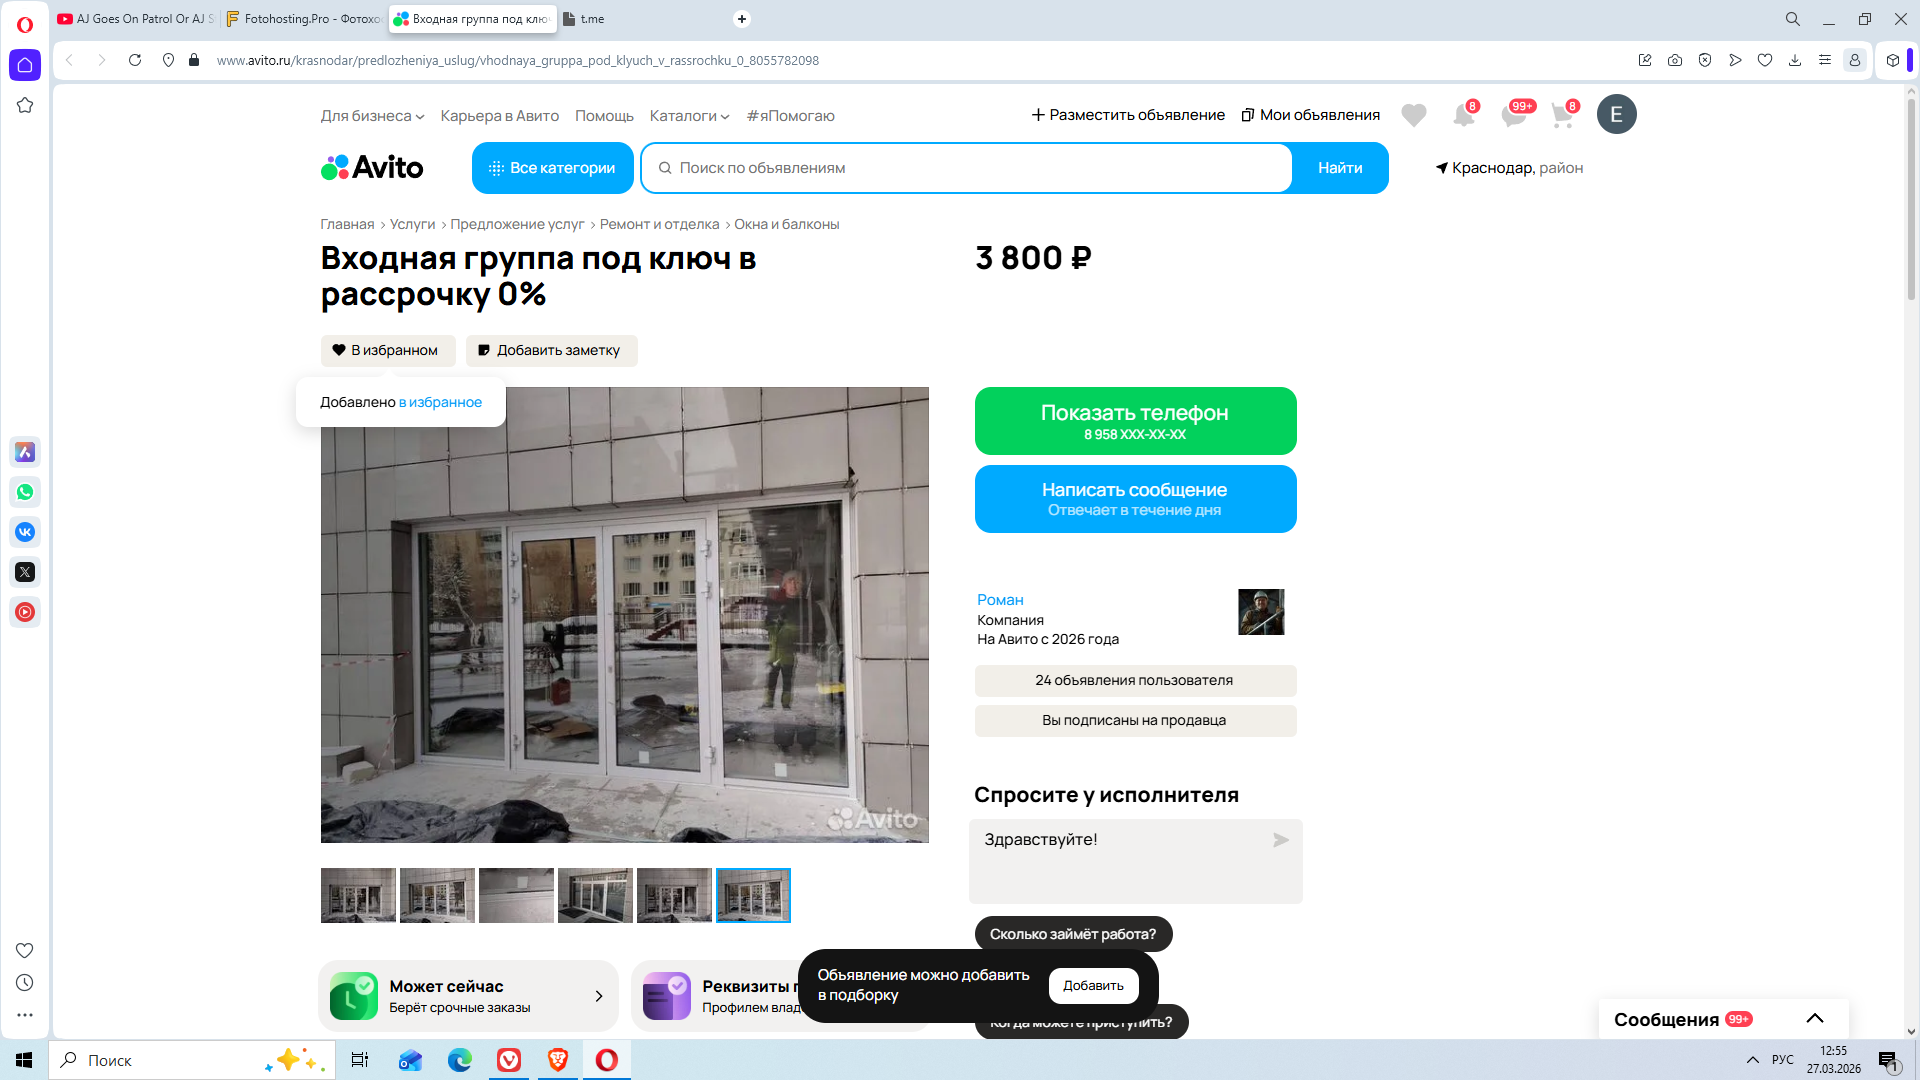This screenshot has height=1080, width=1920.
Task: Click the page vertical scrollbar
Action: pos(1911,200)
